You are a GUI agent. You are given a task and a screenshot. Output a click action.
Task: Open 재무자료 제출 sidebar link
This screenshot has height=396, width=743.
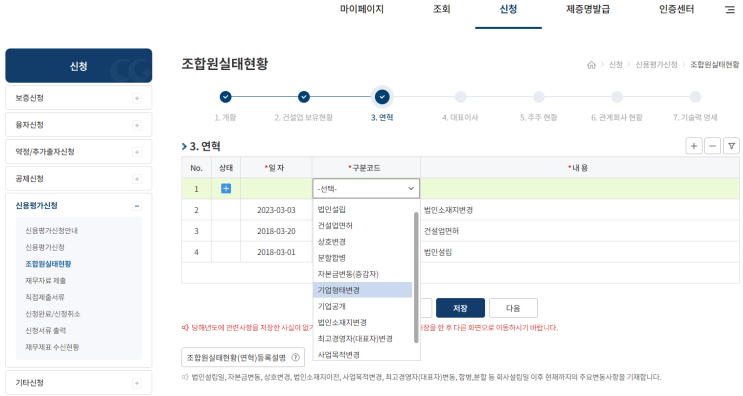[x=45, y=280]
